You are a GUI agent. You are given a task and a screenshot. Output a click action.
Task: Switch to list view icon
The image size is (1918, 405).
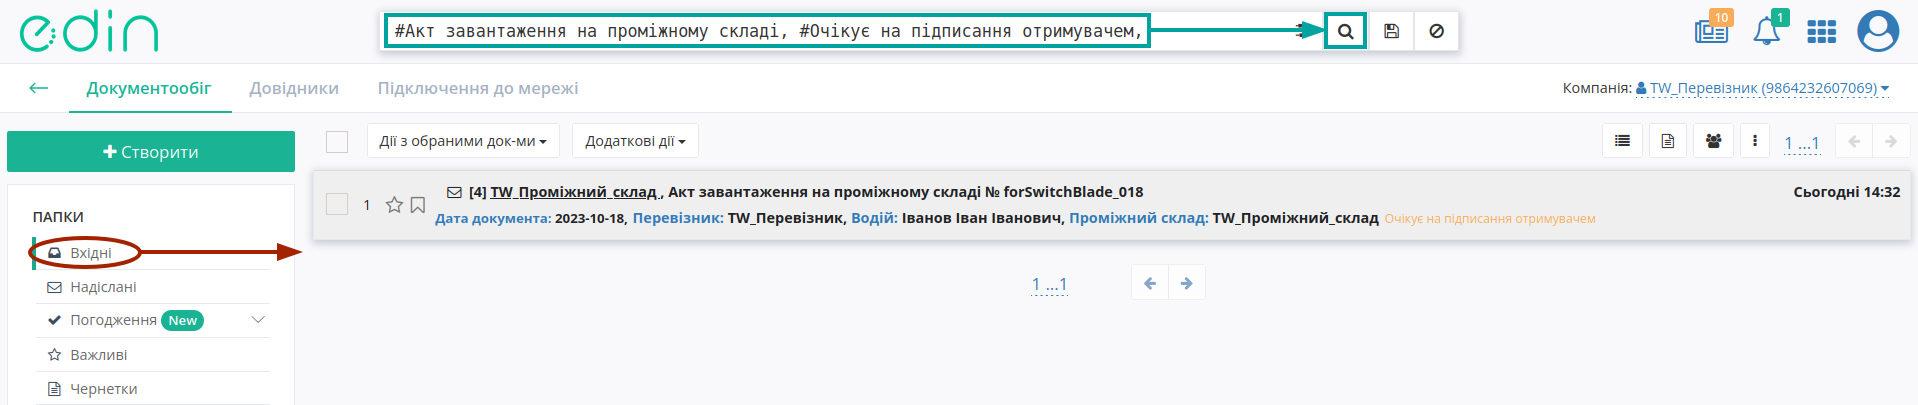(x=1622, y=141)
